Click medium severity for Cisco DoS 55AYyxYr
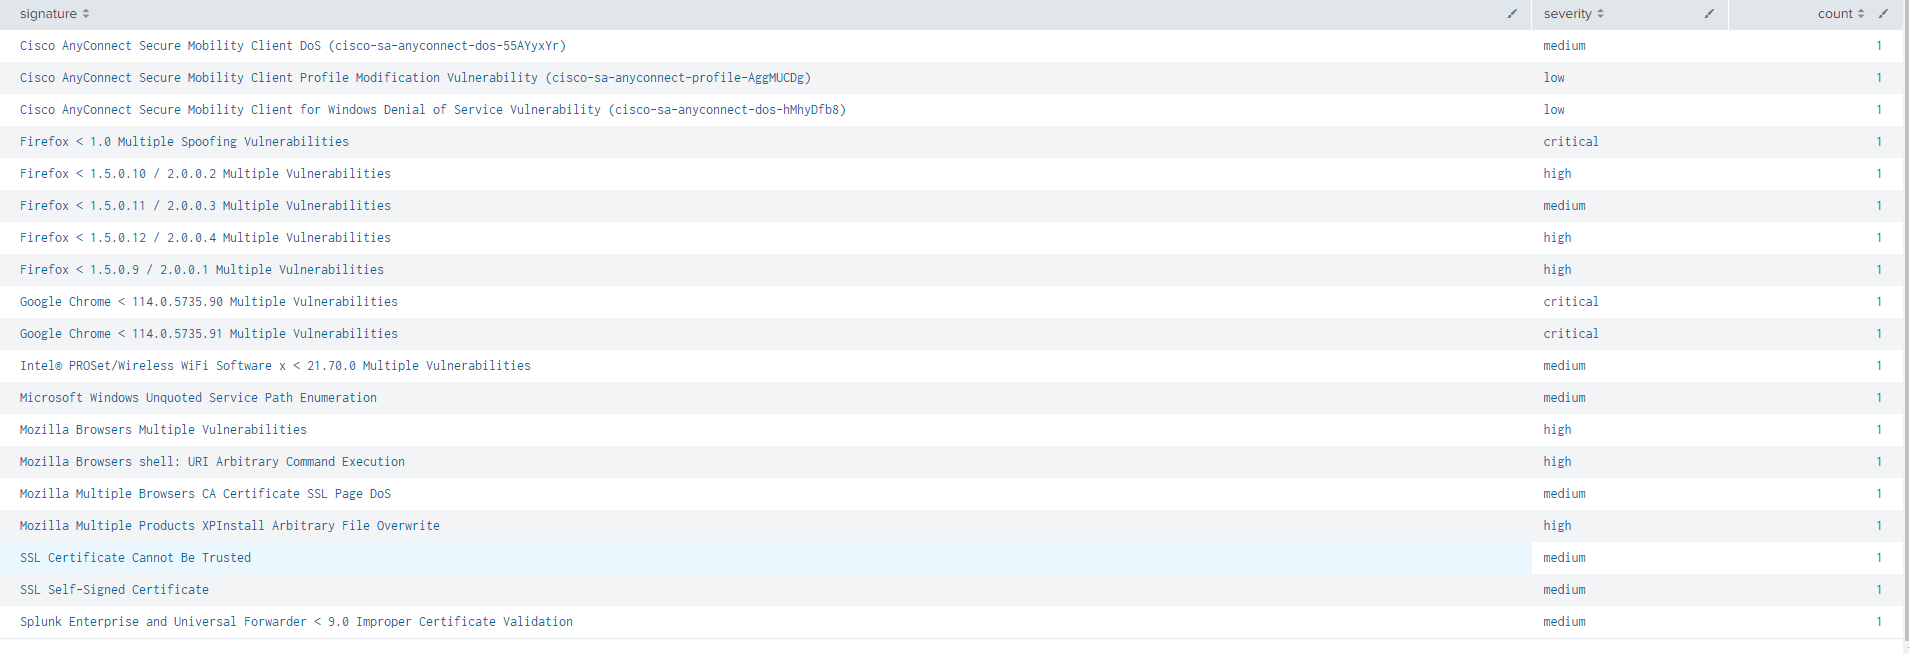 tap(1564, 46)
